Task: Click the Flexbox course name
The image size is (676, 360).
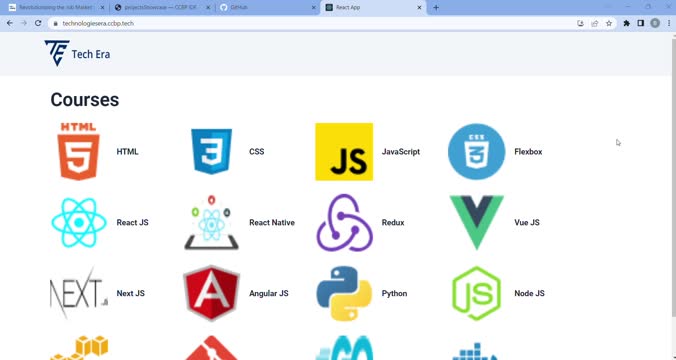Action: [528, 152]
